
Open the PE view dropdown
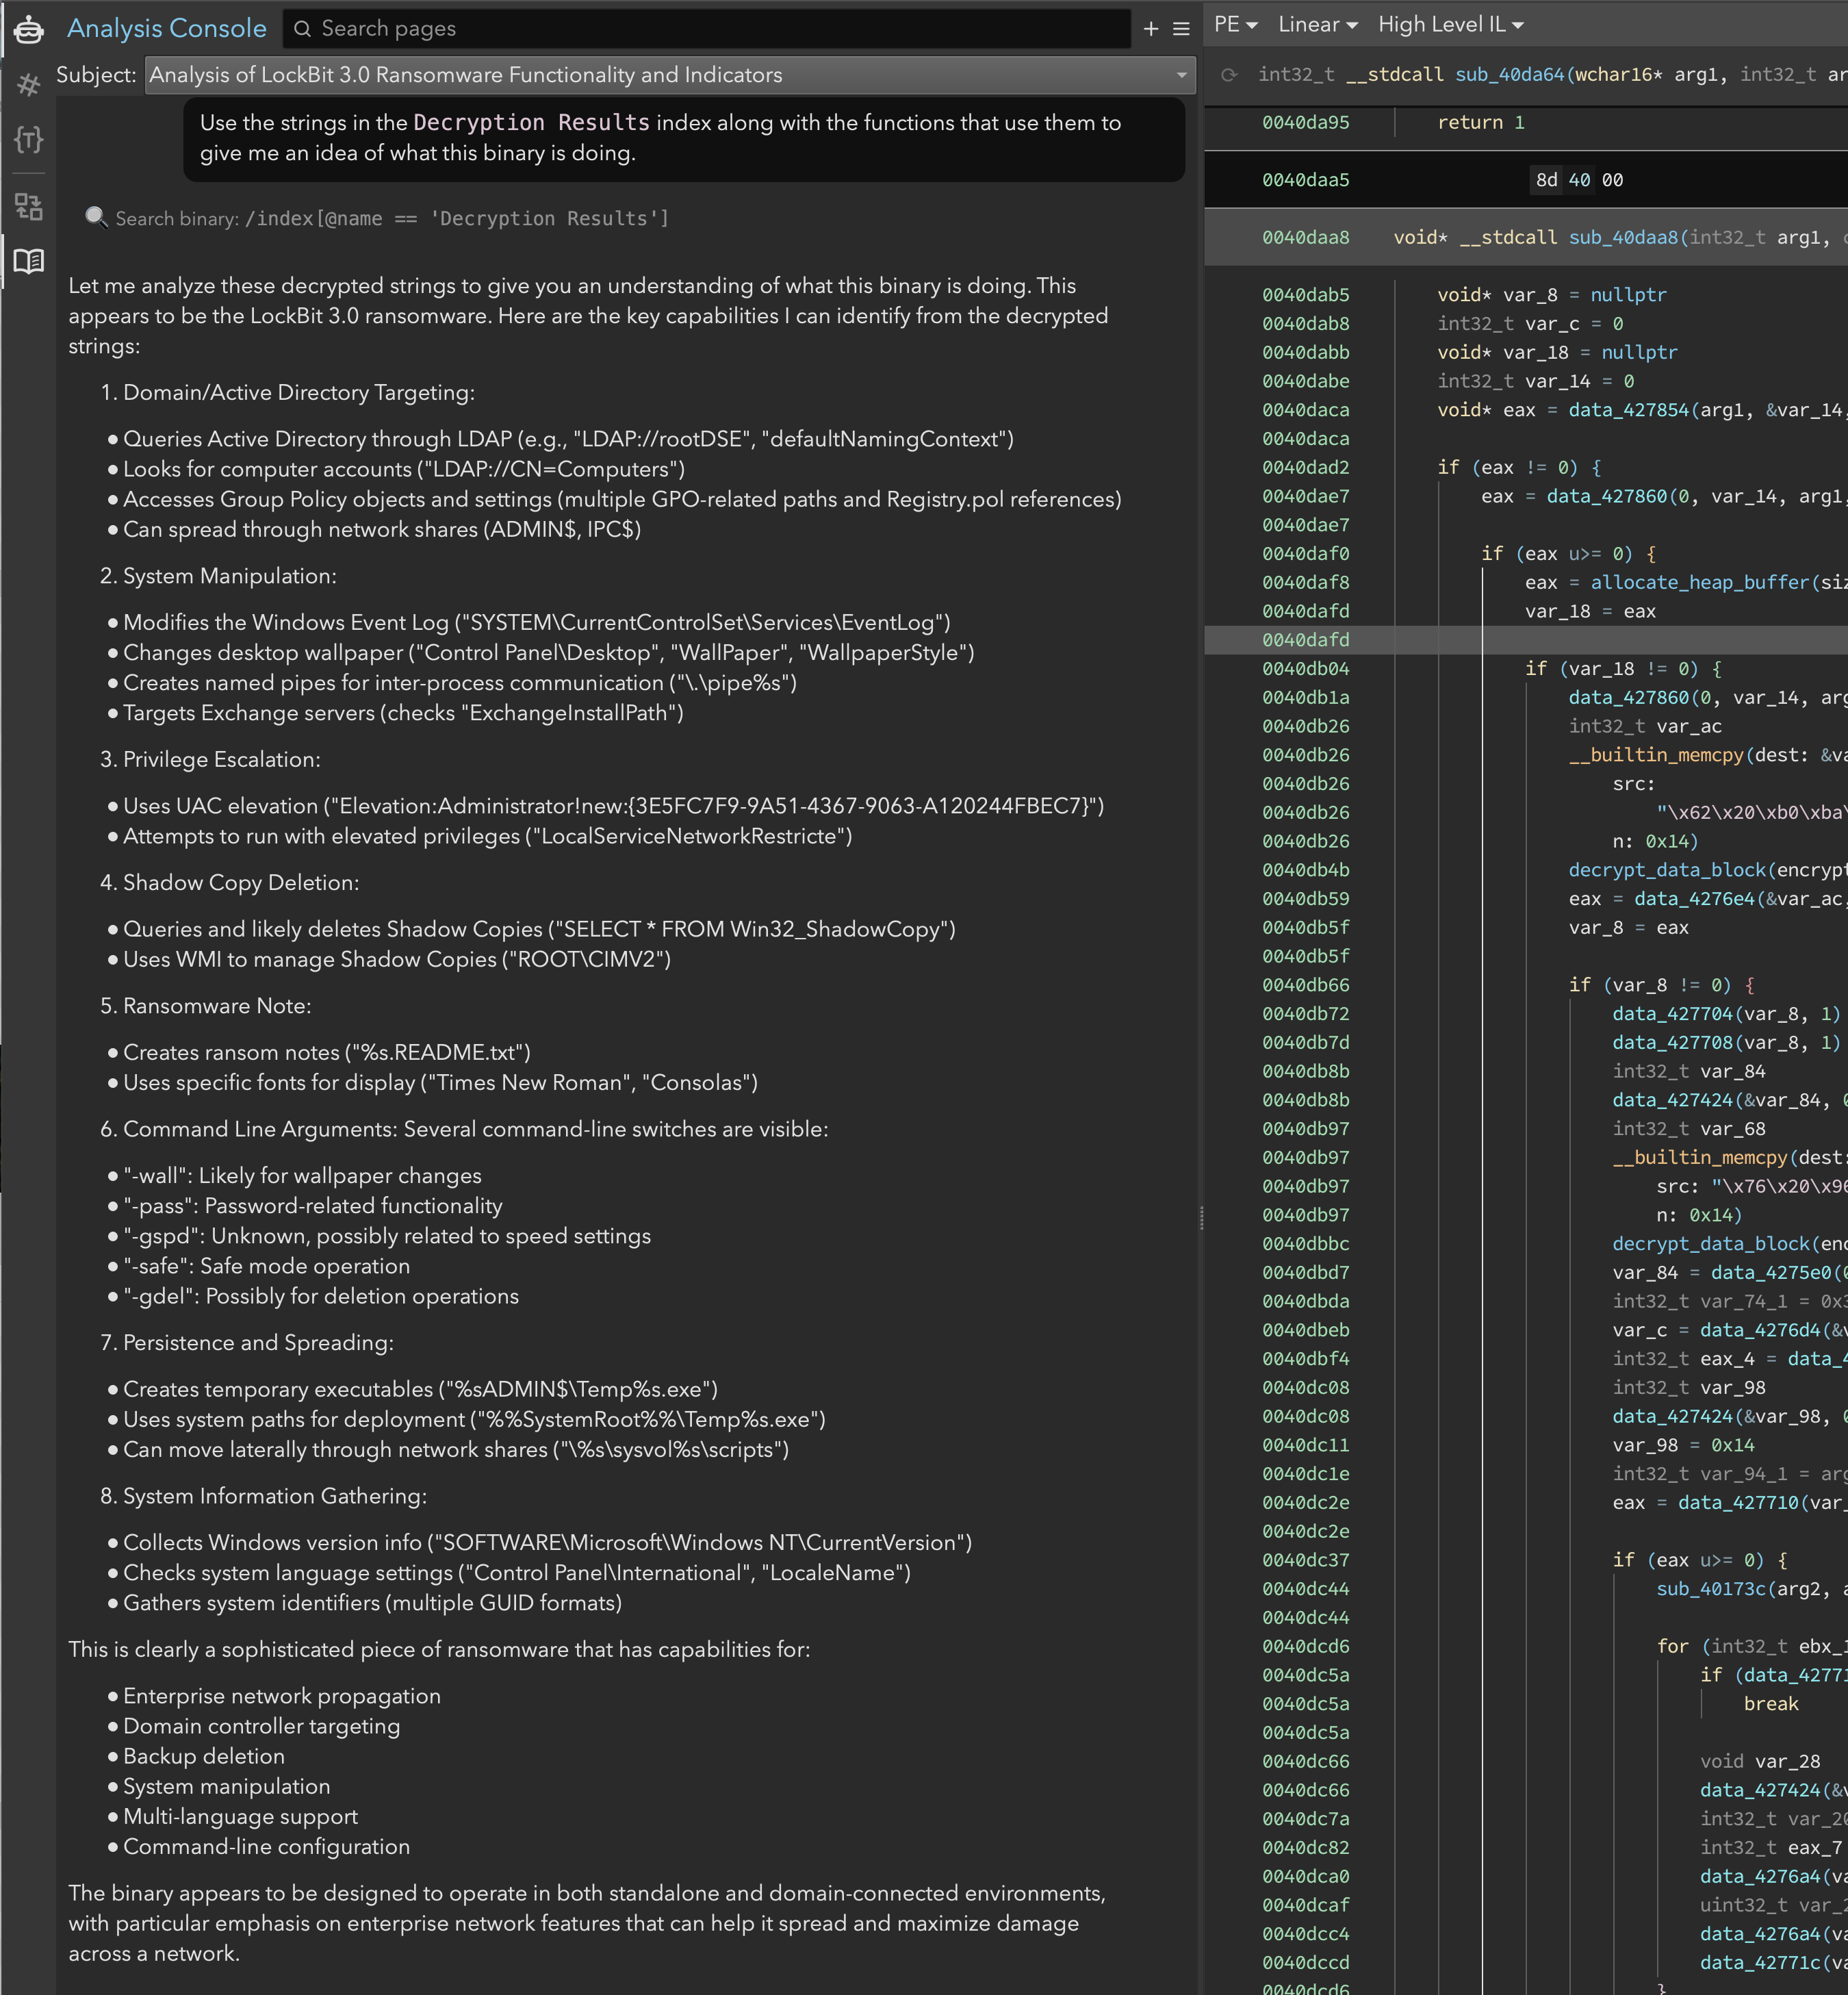coord(1235,25)
